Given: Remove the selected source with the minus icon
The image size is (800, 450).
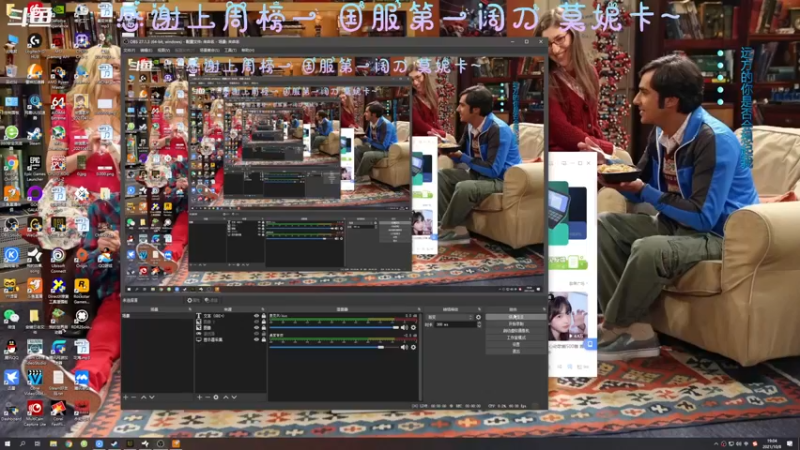Looking at the screenshot, I should click(208, 397).
